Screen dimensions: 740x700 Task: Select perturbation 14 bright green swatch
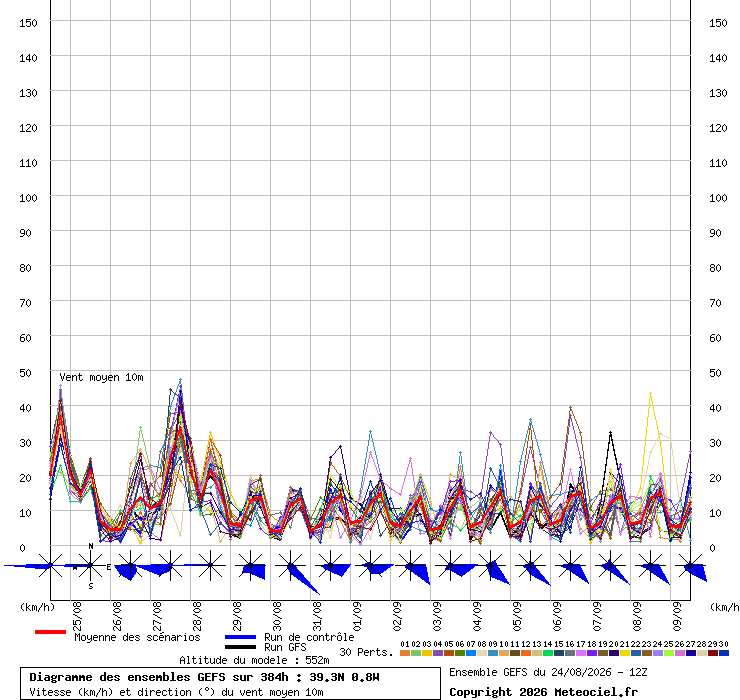click(547, 653)
